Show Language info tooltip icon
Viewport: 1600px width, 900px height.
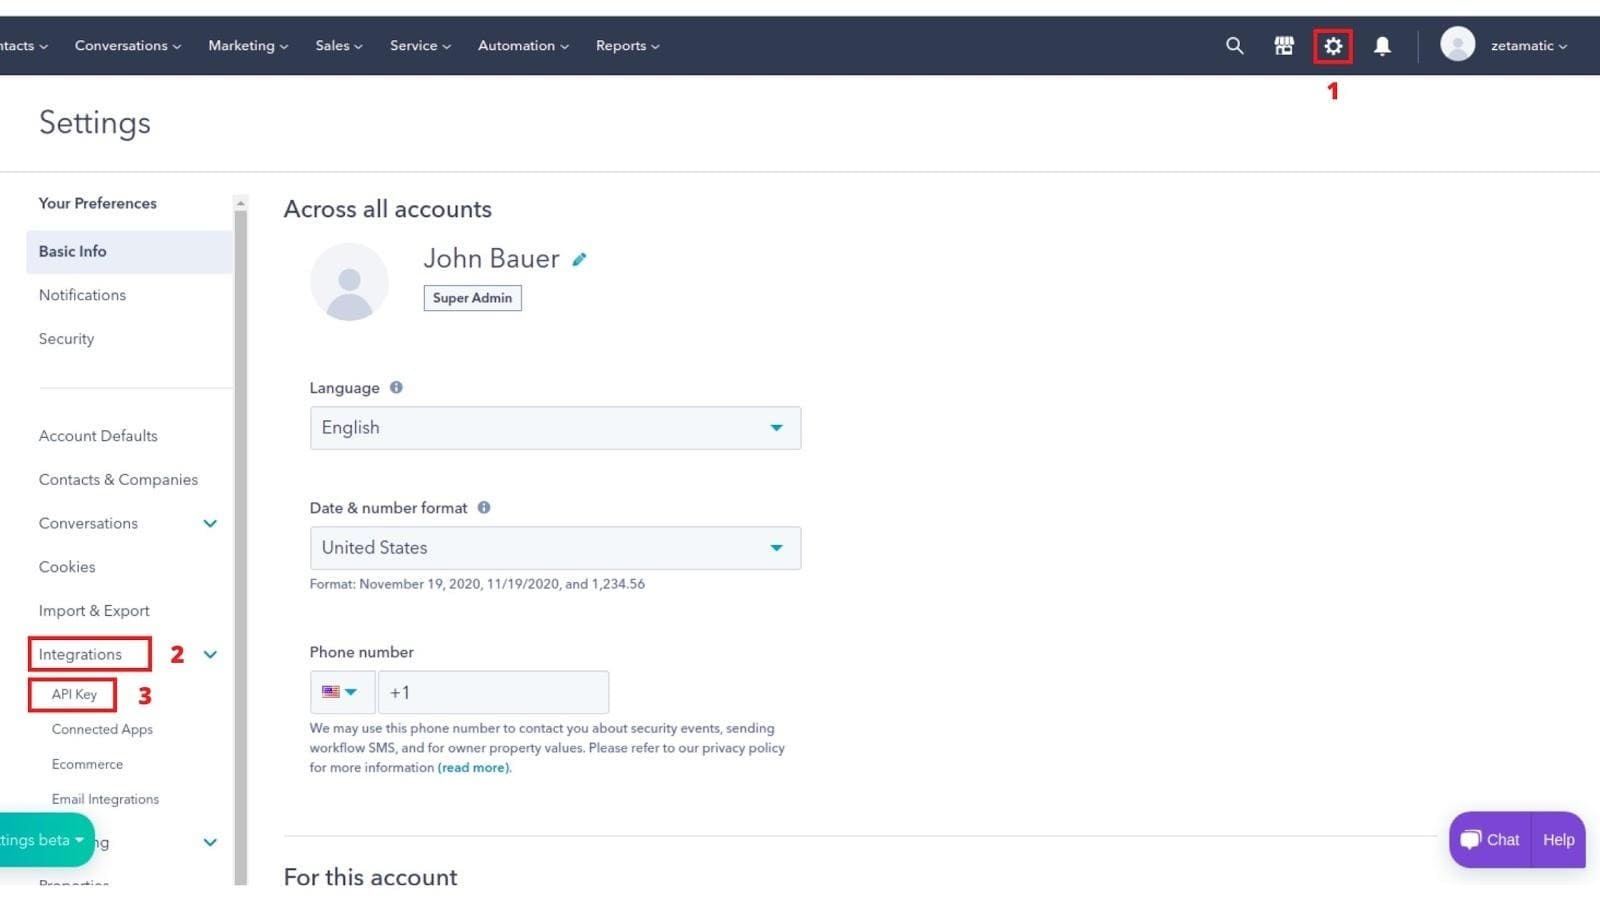pos(396,388)
